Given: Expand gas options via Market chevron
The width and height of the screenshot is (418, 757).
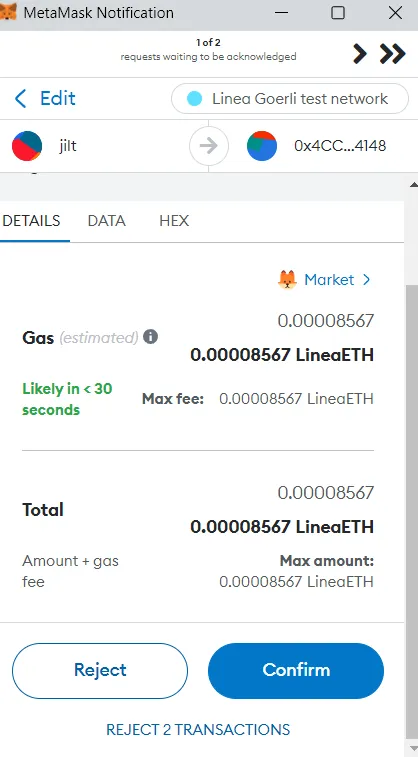Looking at the screenshot, I should pyautogui.click(x=366, y=280).
